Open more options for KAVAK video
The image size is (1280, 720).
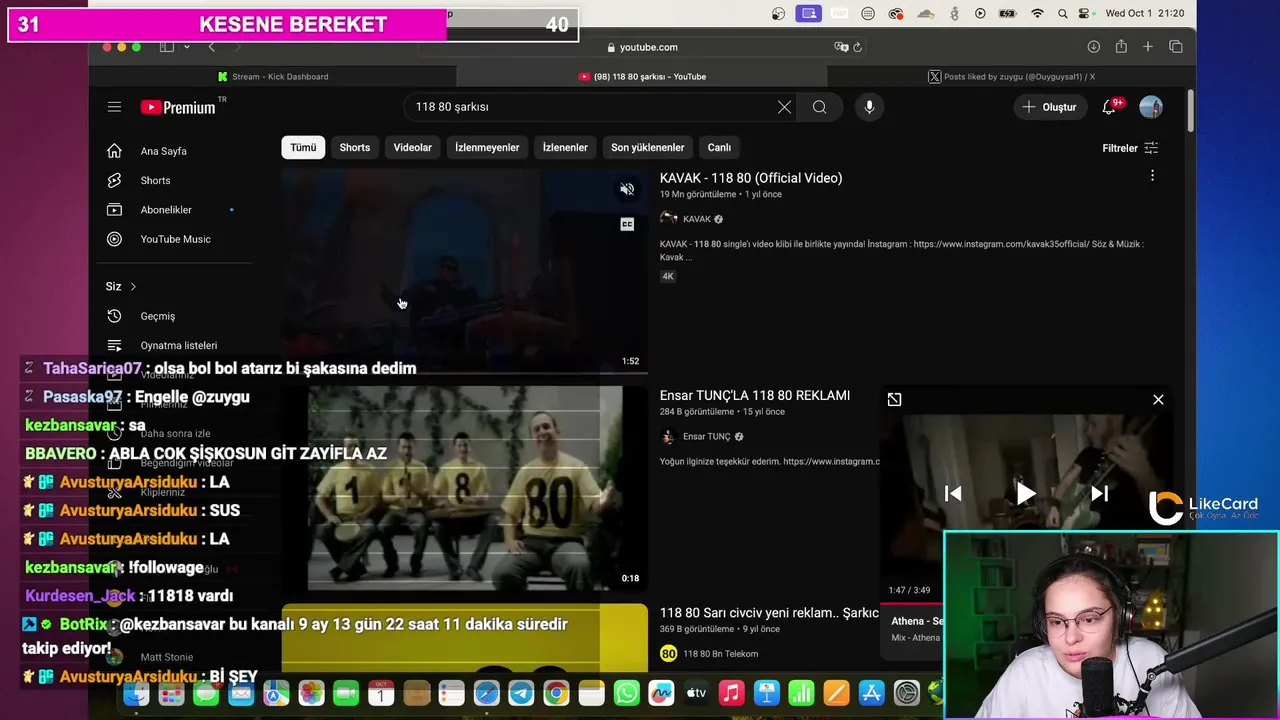(x=1152, y=176)
